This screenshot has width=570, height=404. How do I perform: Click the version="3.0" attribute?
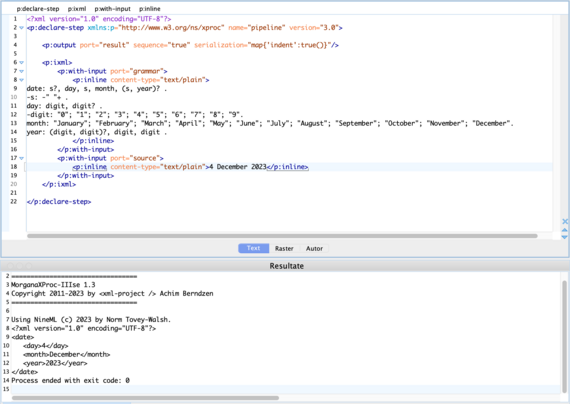pos(314,28)
